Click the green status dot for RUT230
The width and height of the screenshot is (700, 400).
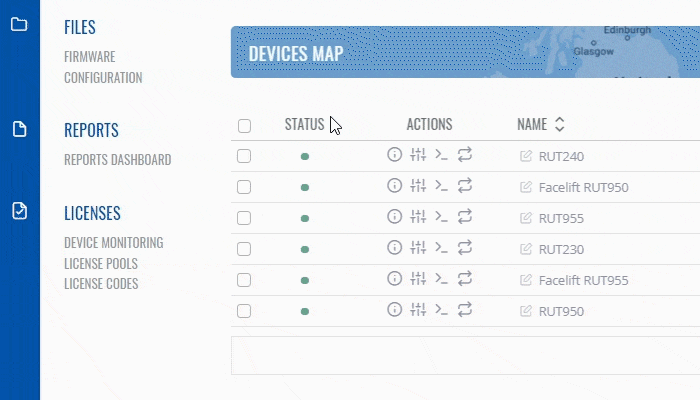coord(305,249)
